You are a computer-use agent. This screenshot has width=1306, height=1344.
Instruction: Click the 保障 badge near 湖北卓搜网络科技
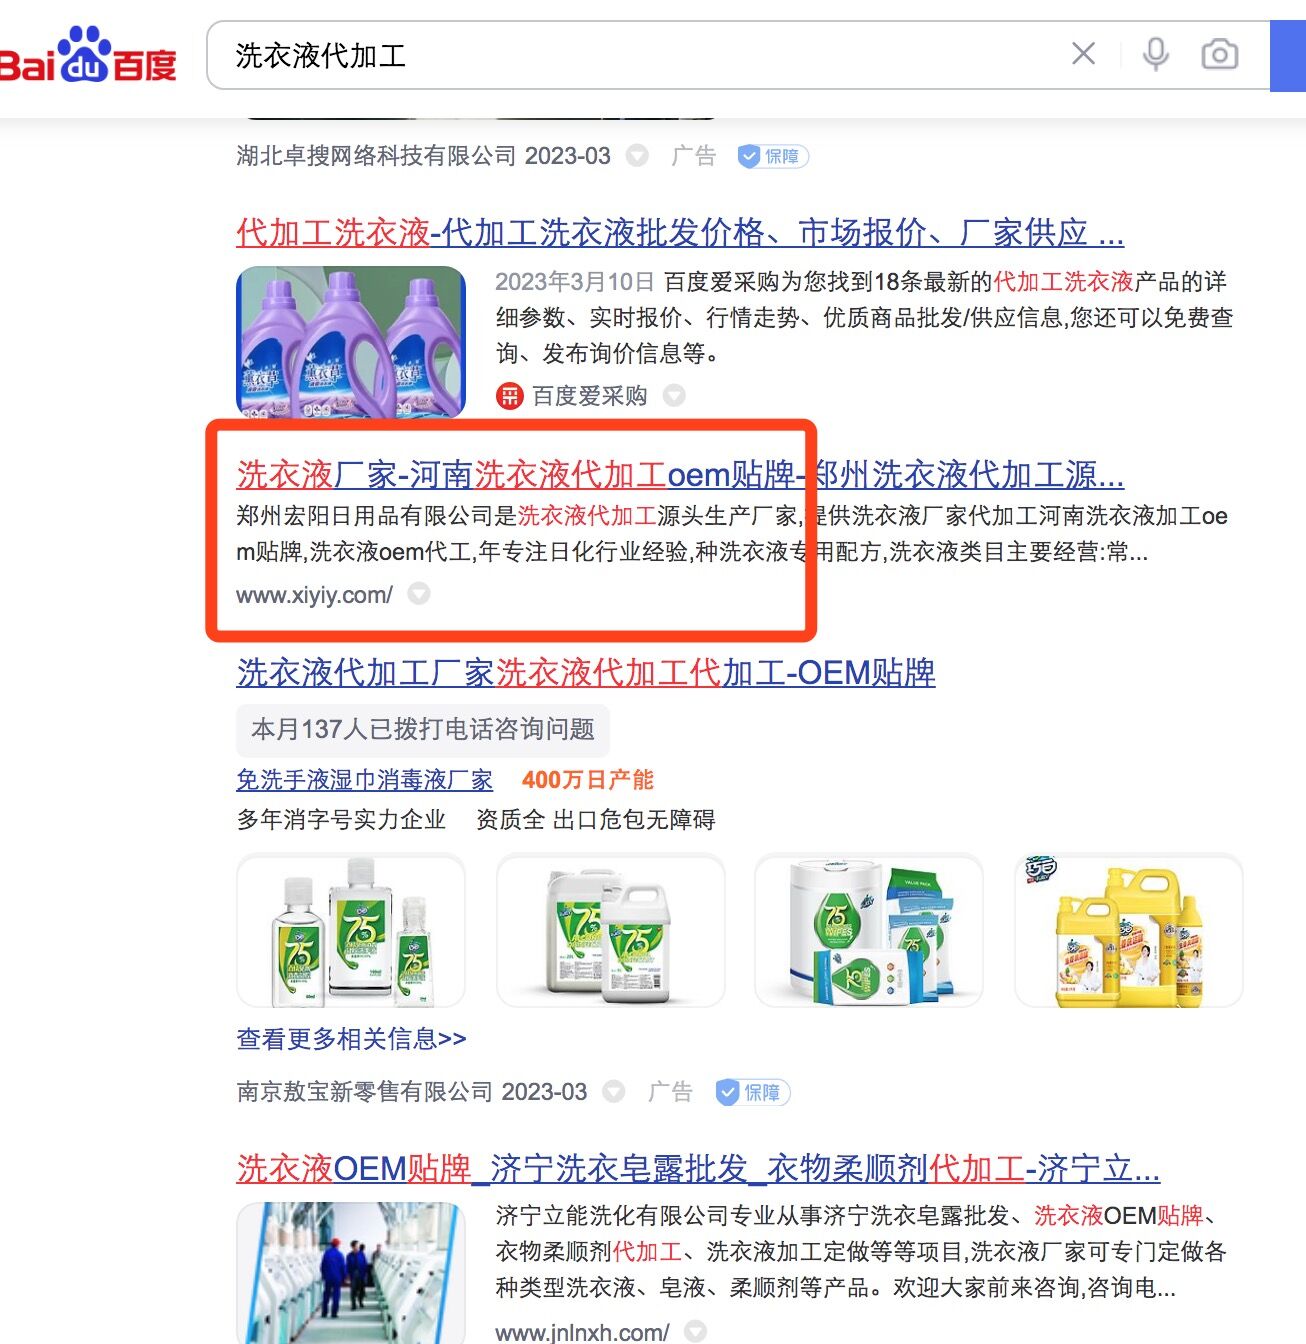772,156
